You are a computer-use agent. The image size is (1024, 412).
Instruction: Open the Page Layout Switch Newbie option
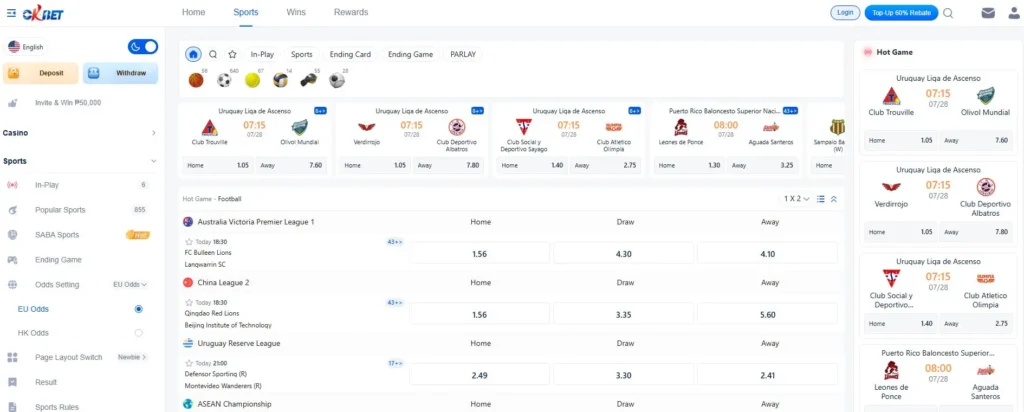tap(132, 358)
